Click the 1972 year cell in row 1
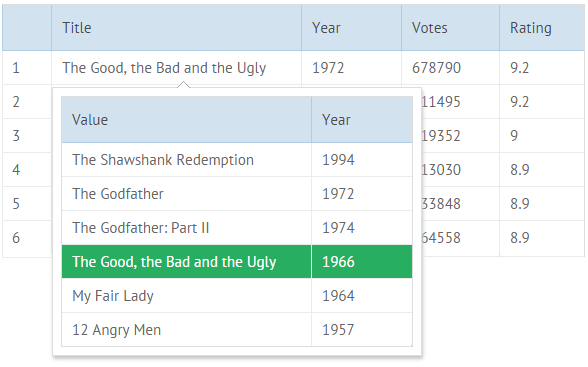The height and width of the screenshot is (367, 588). point(351,68)
